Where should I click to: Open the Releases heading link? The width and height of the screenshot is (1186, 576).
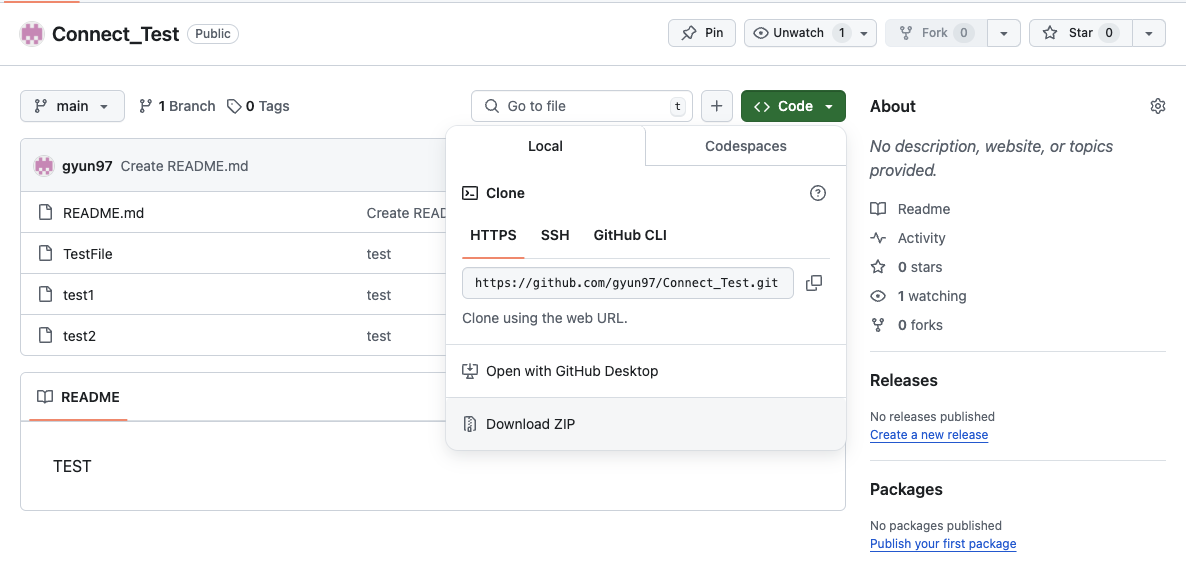pos(904,380)
